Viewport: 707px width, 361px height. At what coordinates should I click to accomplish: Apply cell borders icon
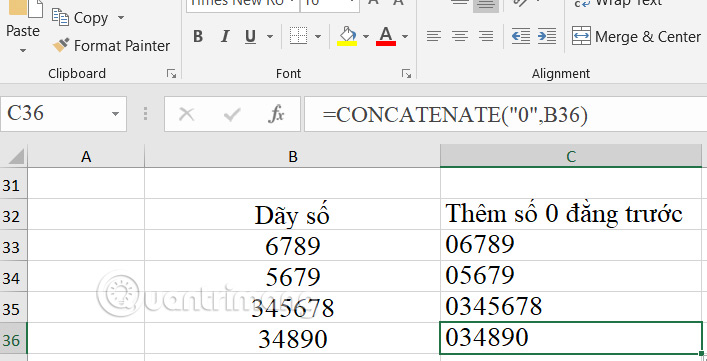[298, 36]
